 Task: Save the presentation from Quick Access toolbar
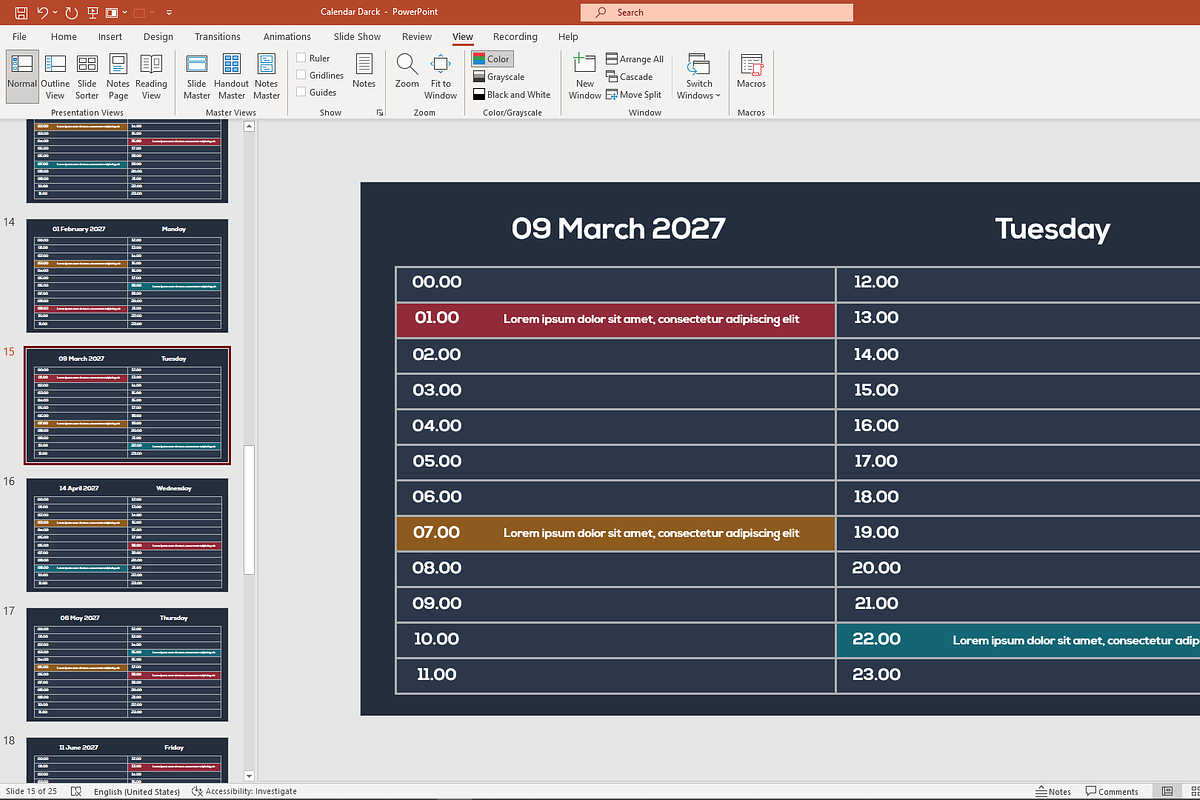(x=22, y=13)
